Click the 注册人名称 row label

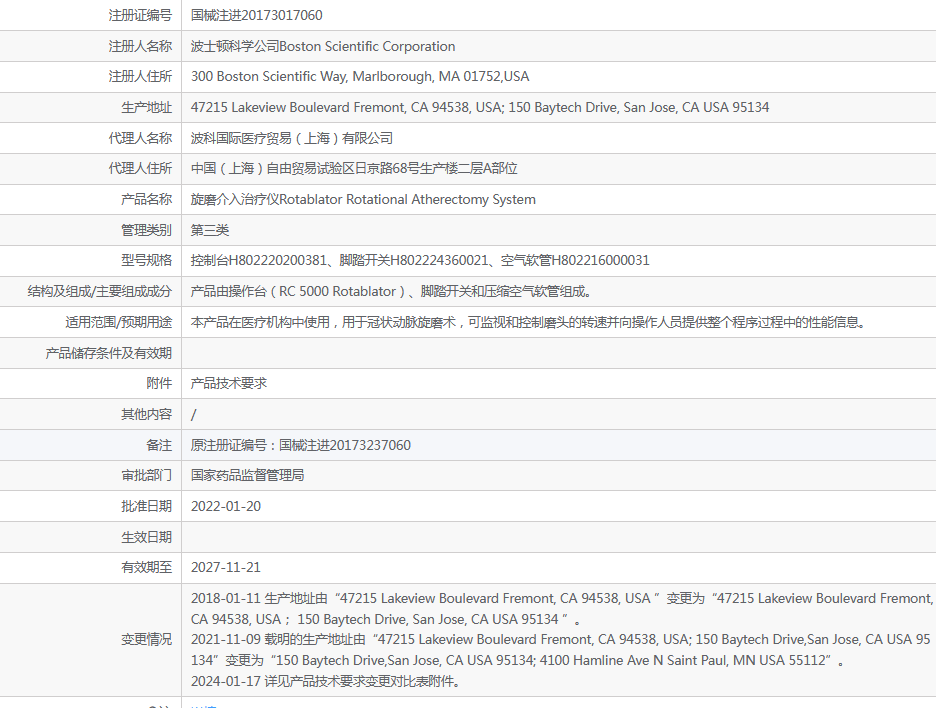click(140, 46)
